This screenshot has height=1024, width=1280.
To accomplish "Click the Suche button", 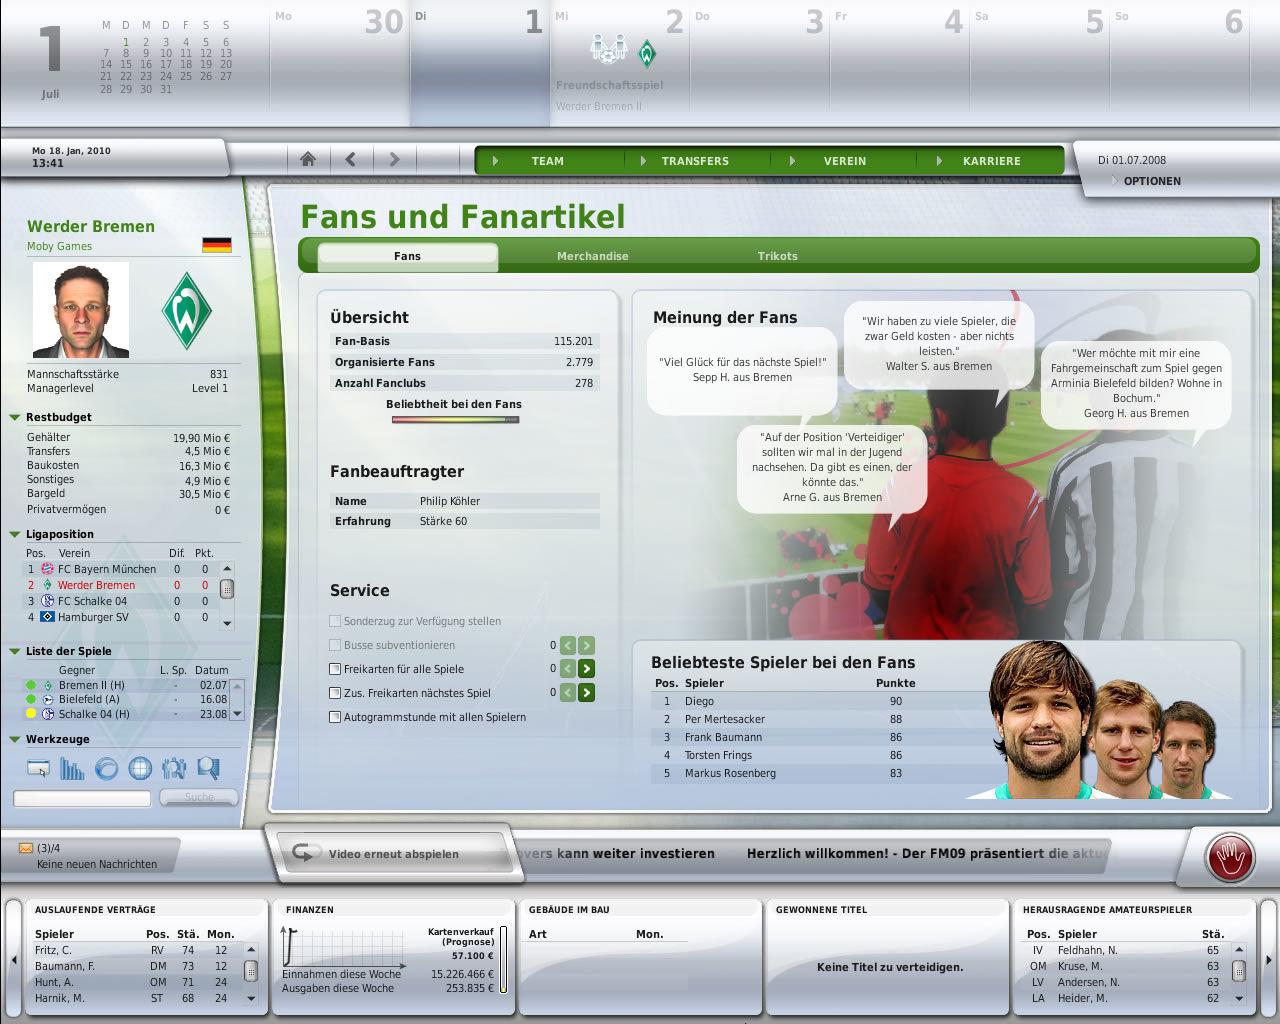I will click(199, 797).
